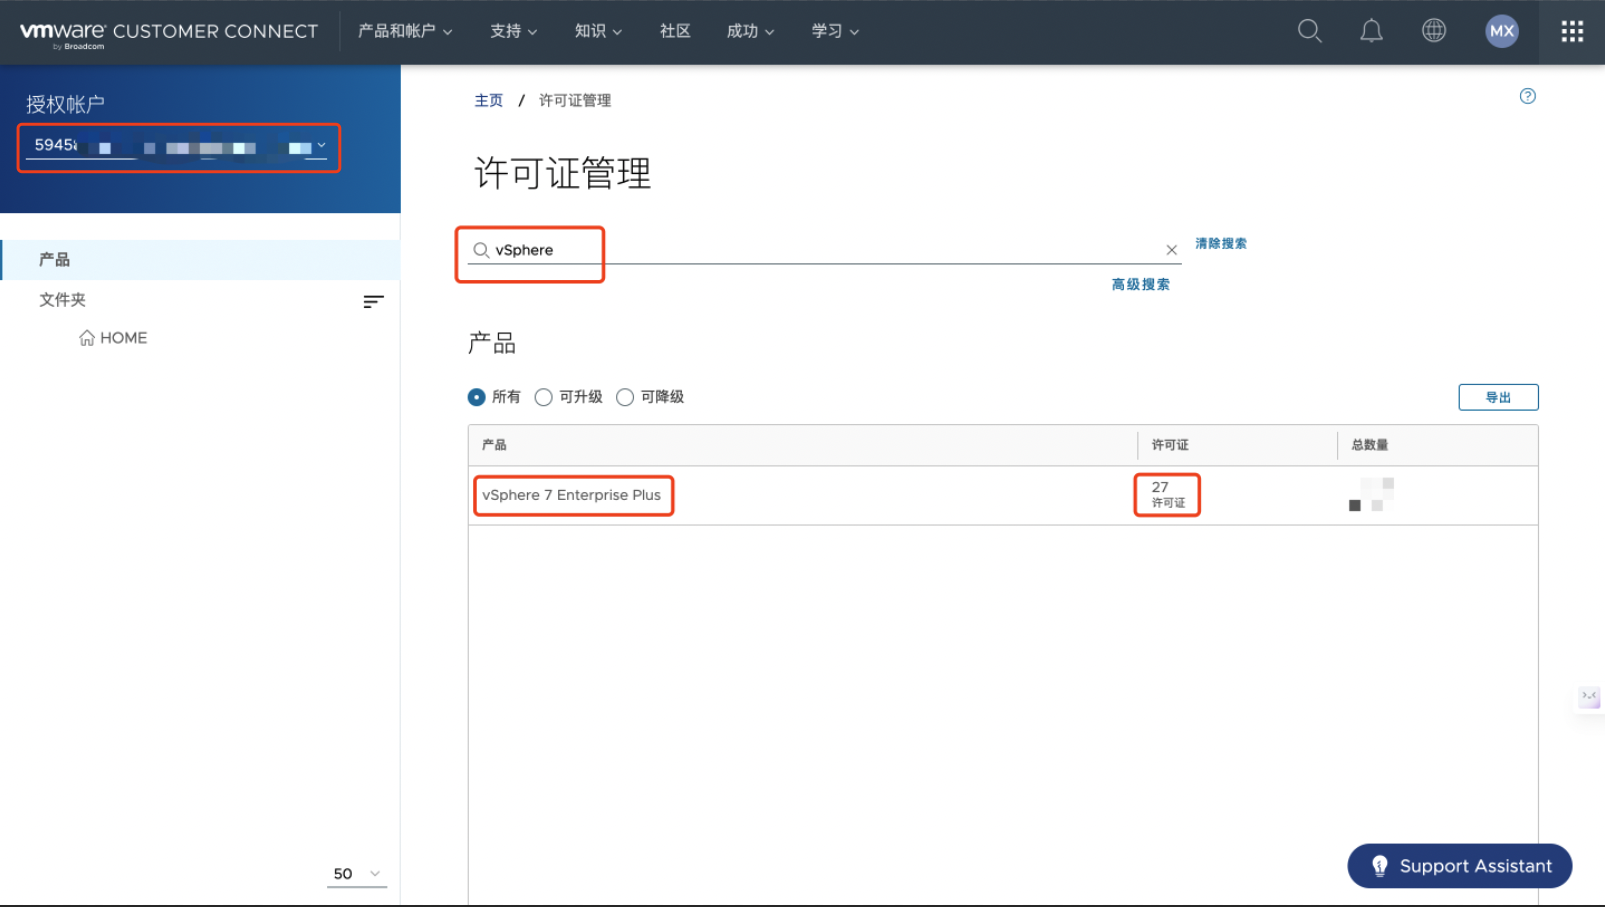Expand the 知识 menu
The image size is (1605, 907).
point(598,31)
